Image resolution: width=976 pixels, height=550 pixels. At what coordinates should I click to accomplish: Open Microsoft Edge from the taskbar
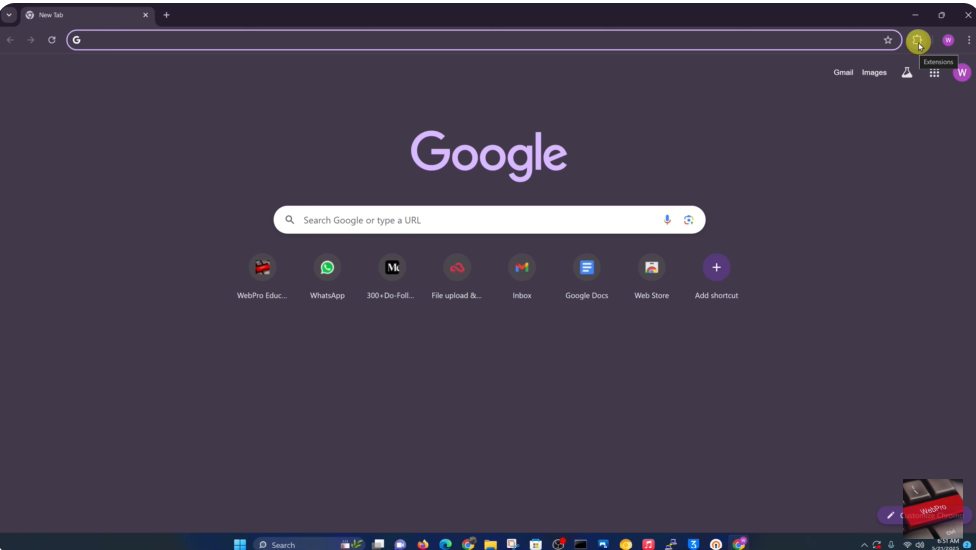click(x=446, y=544)
